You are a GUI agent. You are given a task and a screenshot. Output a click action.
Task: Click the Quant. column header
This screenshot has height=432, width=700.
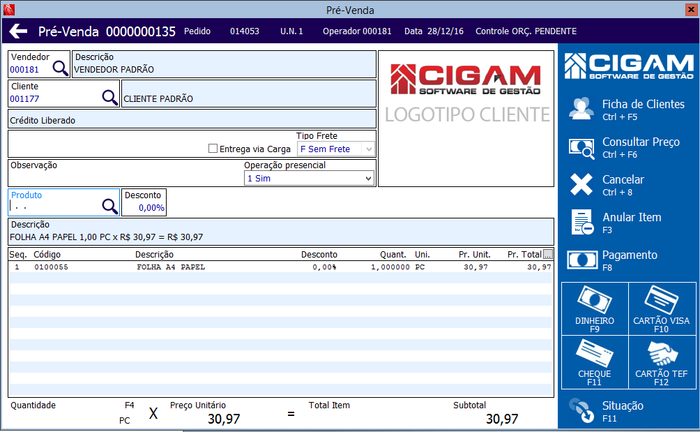coord(393,254)
